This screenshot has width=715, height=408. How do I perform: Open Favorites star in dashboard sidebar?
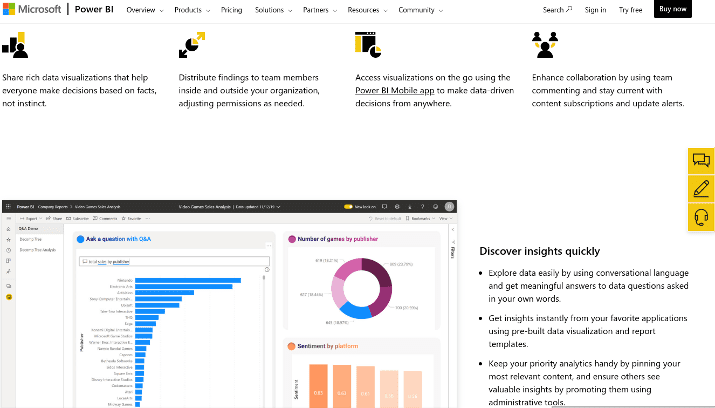click(8, 239)
